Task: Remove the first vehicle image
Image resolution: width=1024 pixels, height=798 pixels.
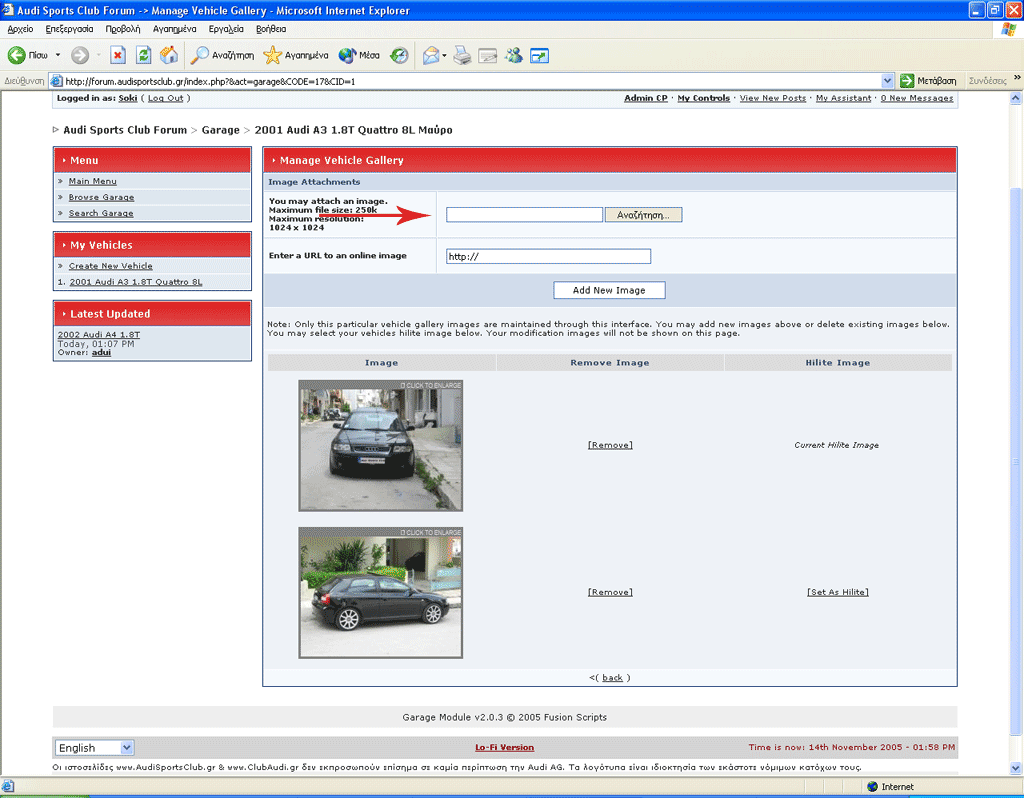Action: (x=610, y=445)
